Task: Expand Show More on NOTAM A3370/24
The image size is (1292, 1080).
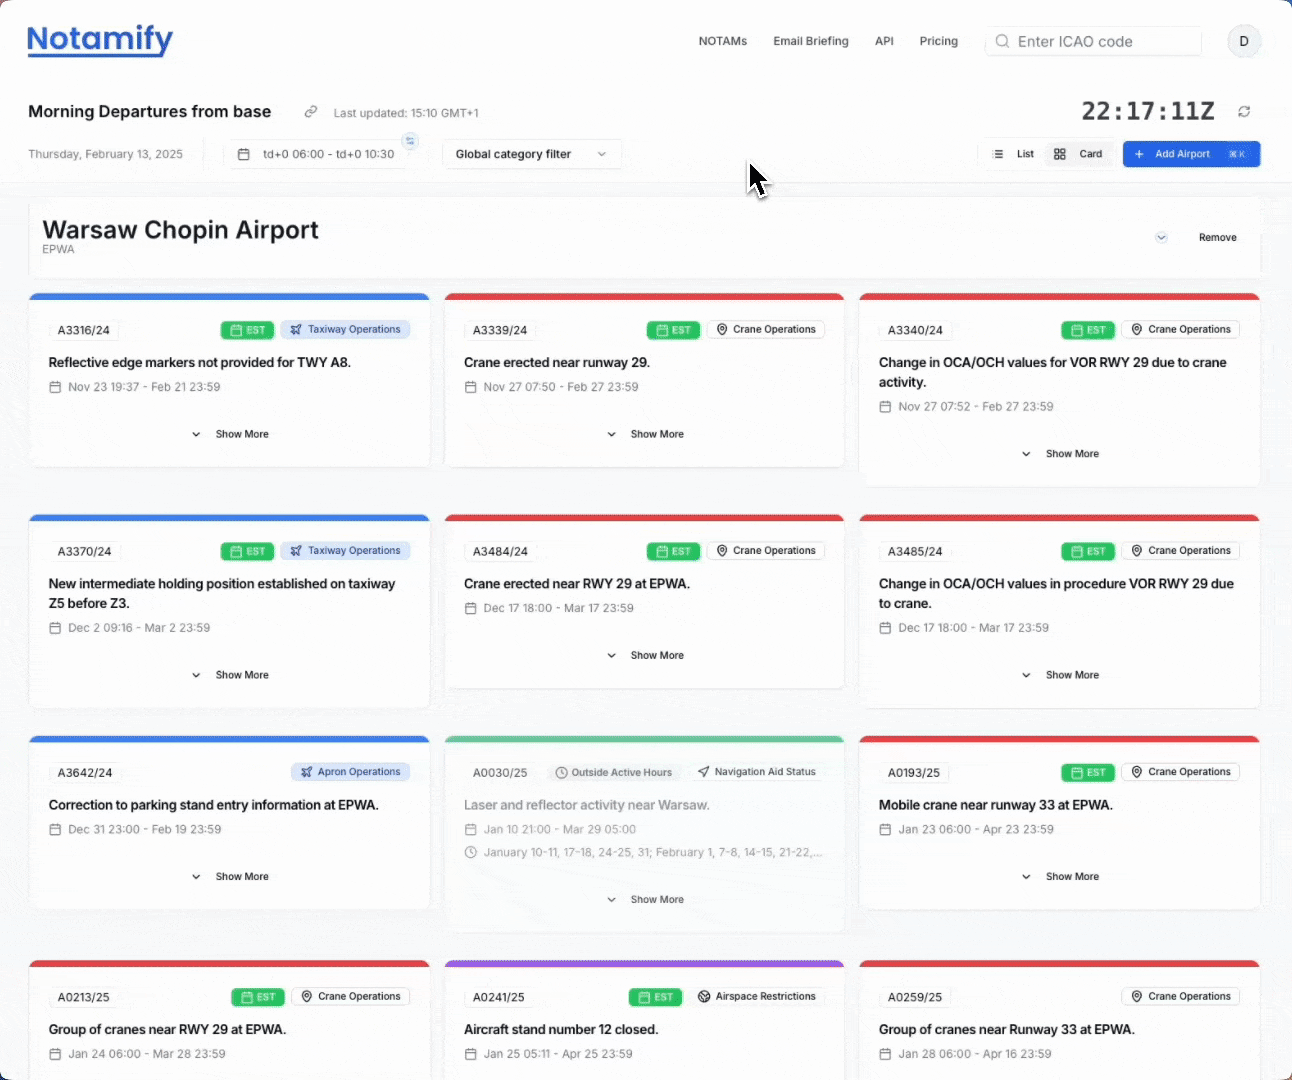Action: pyautogui.click(x=230, y=675)
